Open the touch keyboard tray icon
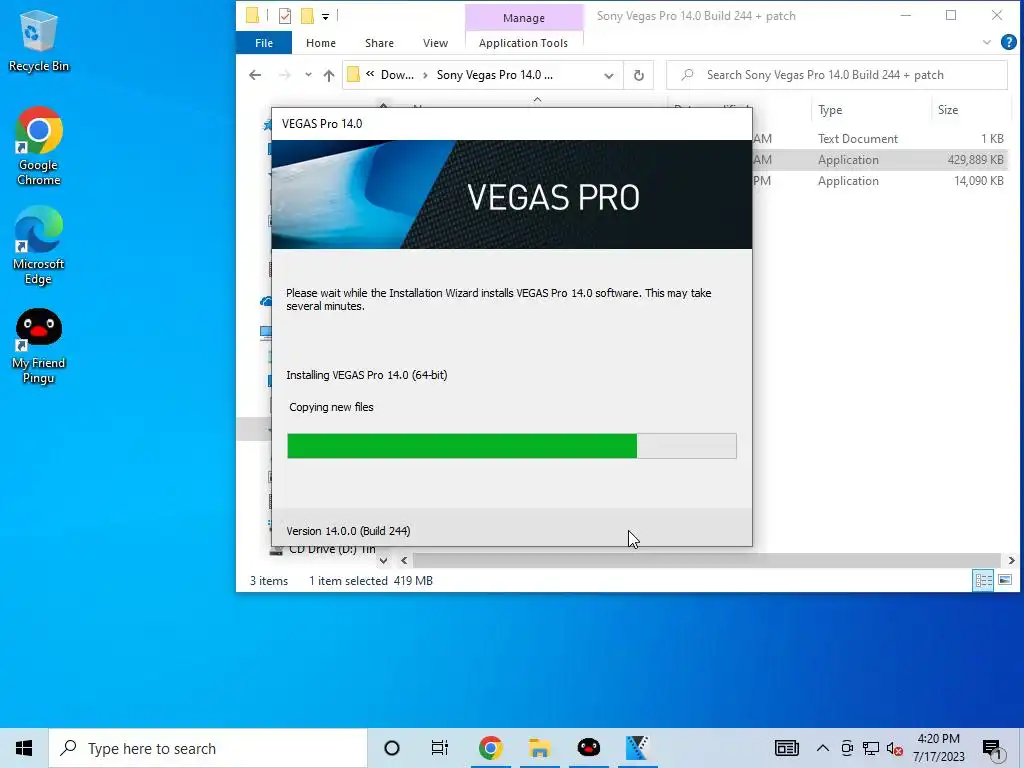The width and height of the screenshot is (1024, 768). coord(787,748)
